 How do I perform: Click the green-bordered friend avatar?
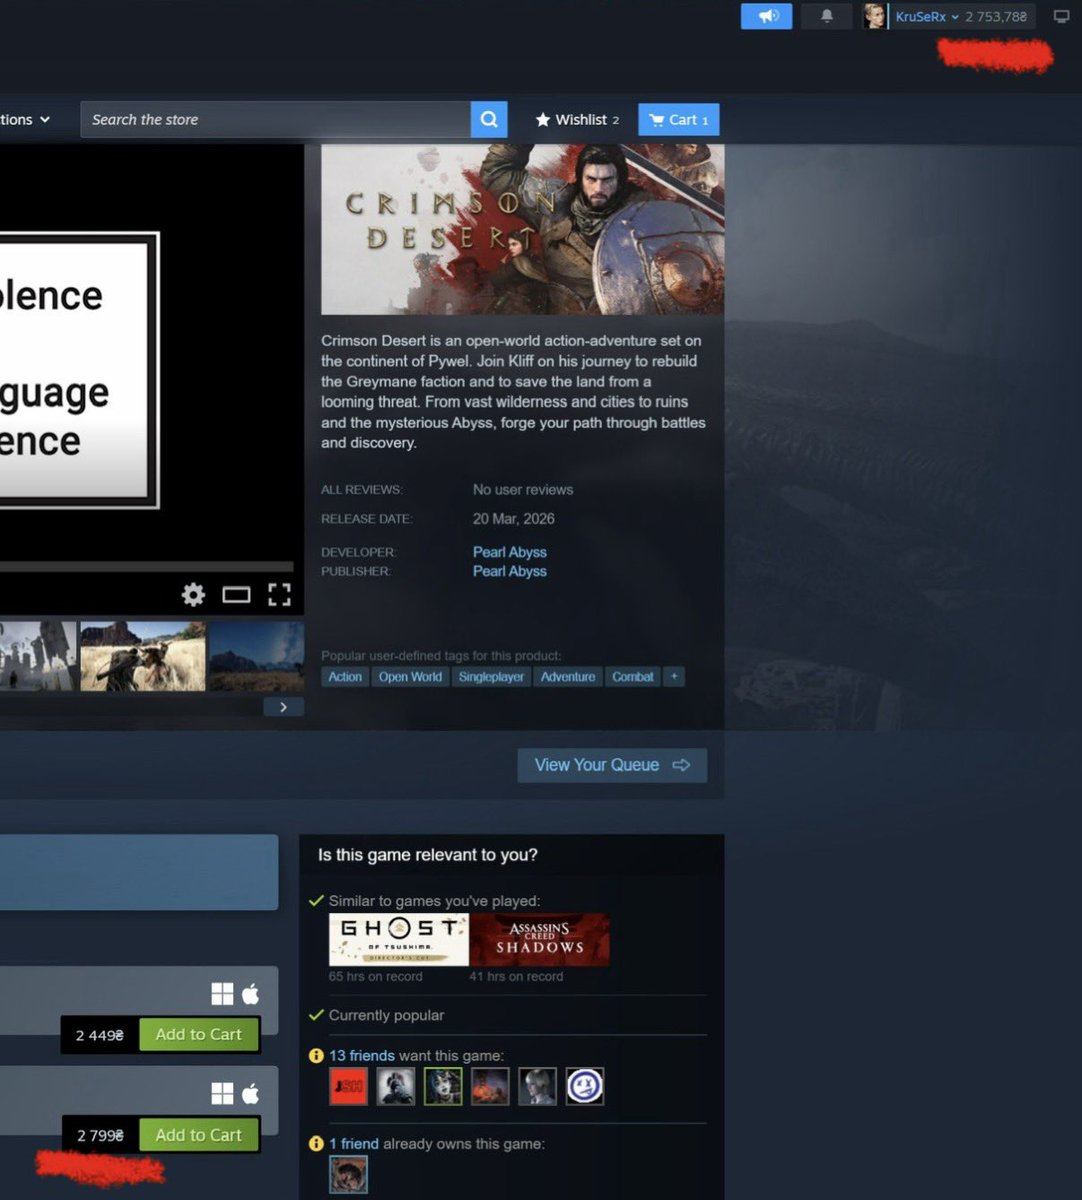click(443, 1086)
